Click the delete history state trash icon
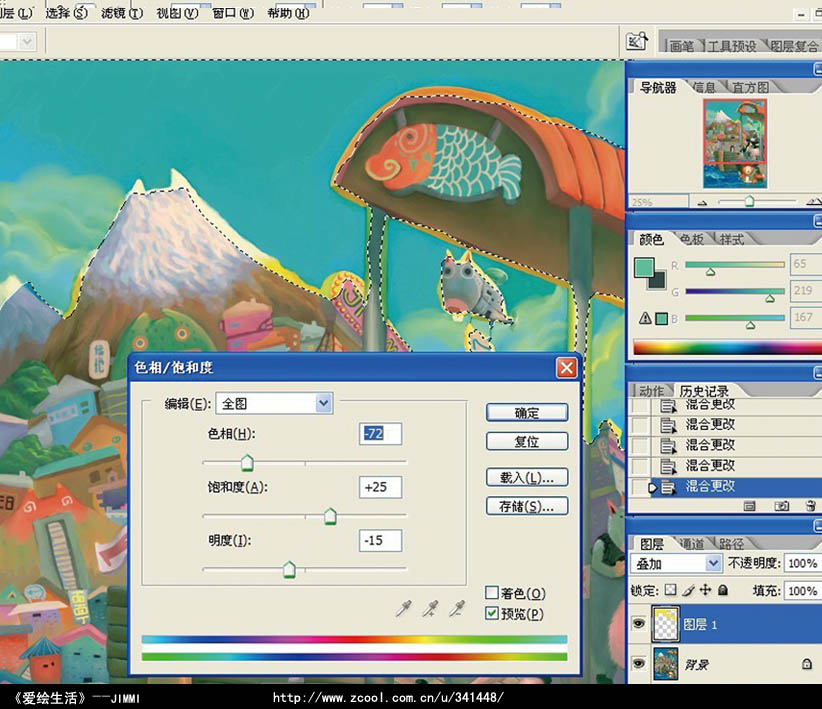 click(x=810, y=506)
